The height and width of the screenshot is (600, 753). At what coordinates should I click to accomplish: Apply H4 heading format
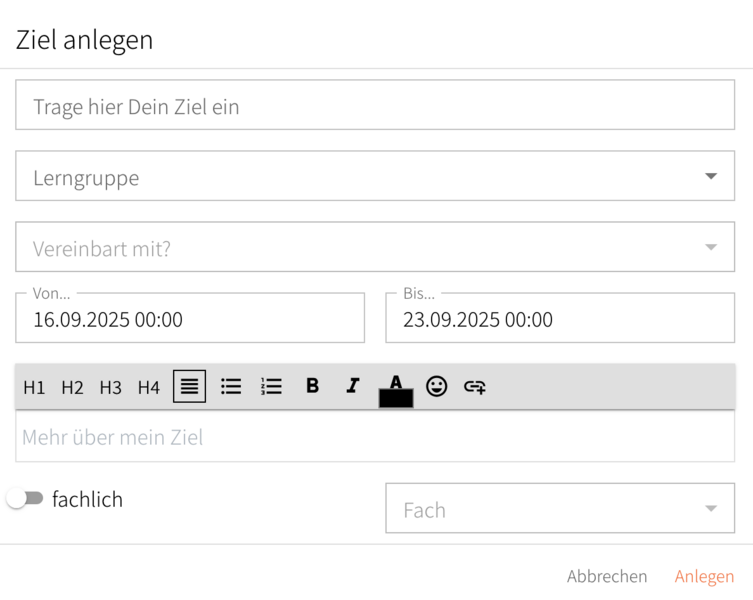point(148,387)
